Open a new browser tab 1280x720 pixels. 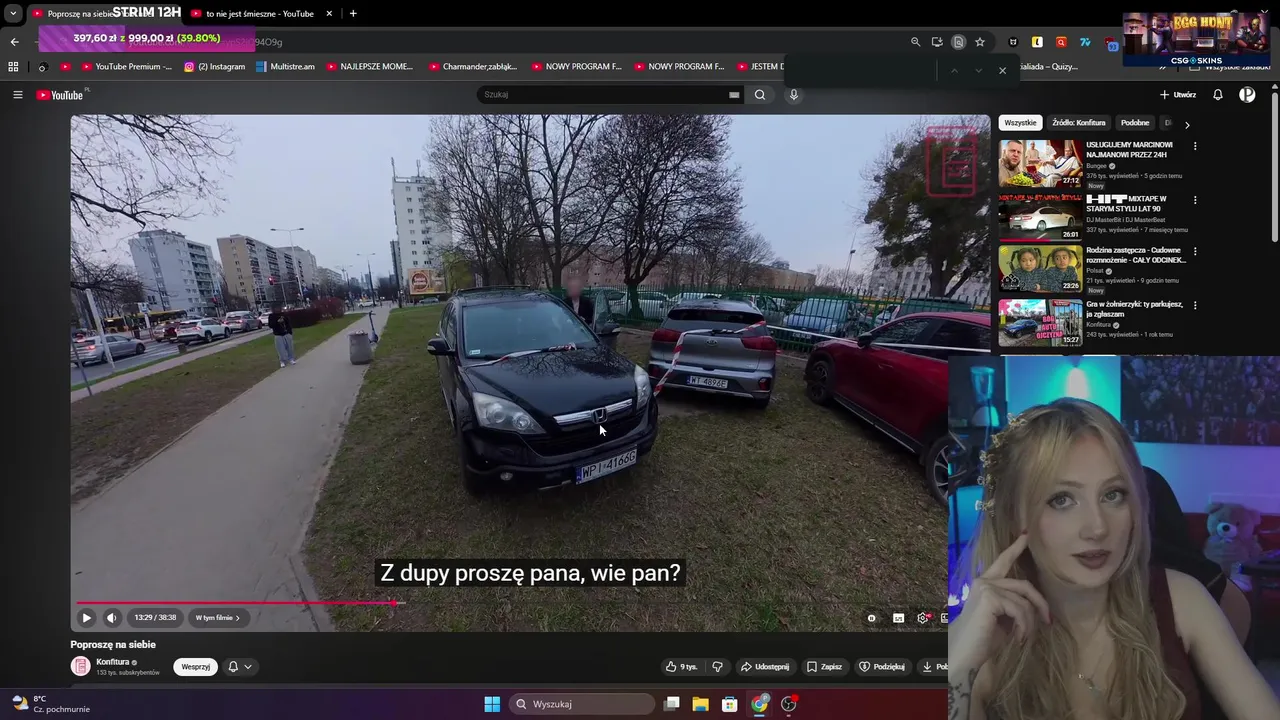(353, 14)
